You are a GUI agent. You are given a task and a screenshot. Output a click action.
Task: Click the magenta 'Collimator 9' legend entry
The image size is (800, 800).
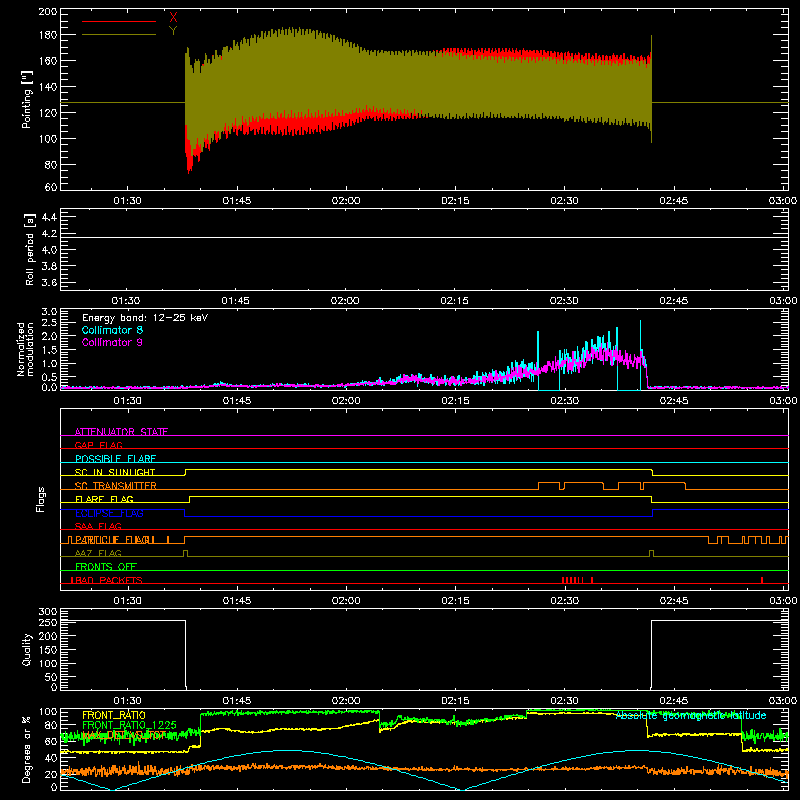click(x=112, y=342)
